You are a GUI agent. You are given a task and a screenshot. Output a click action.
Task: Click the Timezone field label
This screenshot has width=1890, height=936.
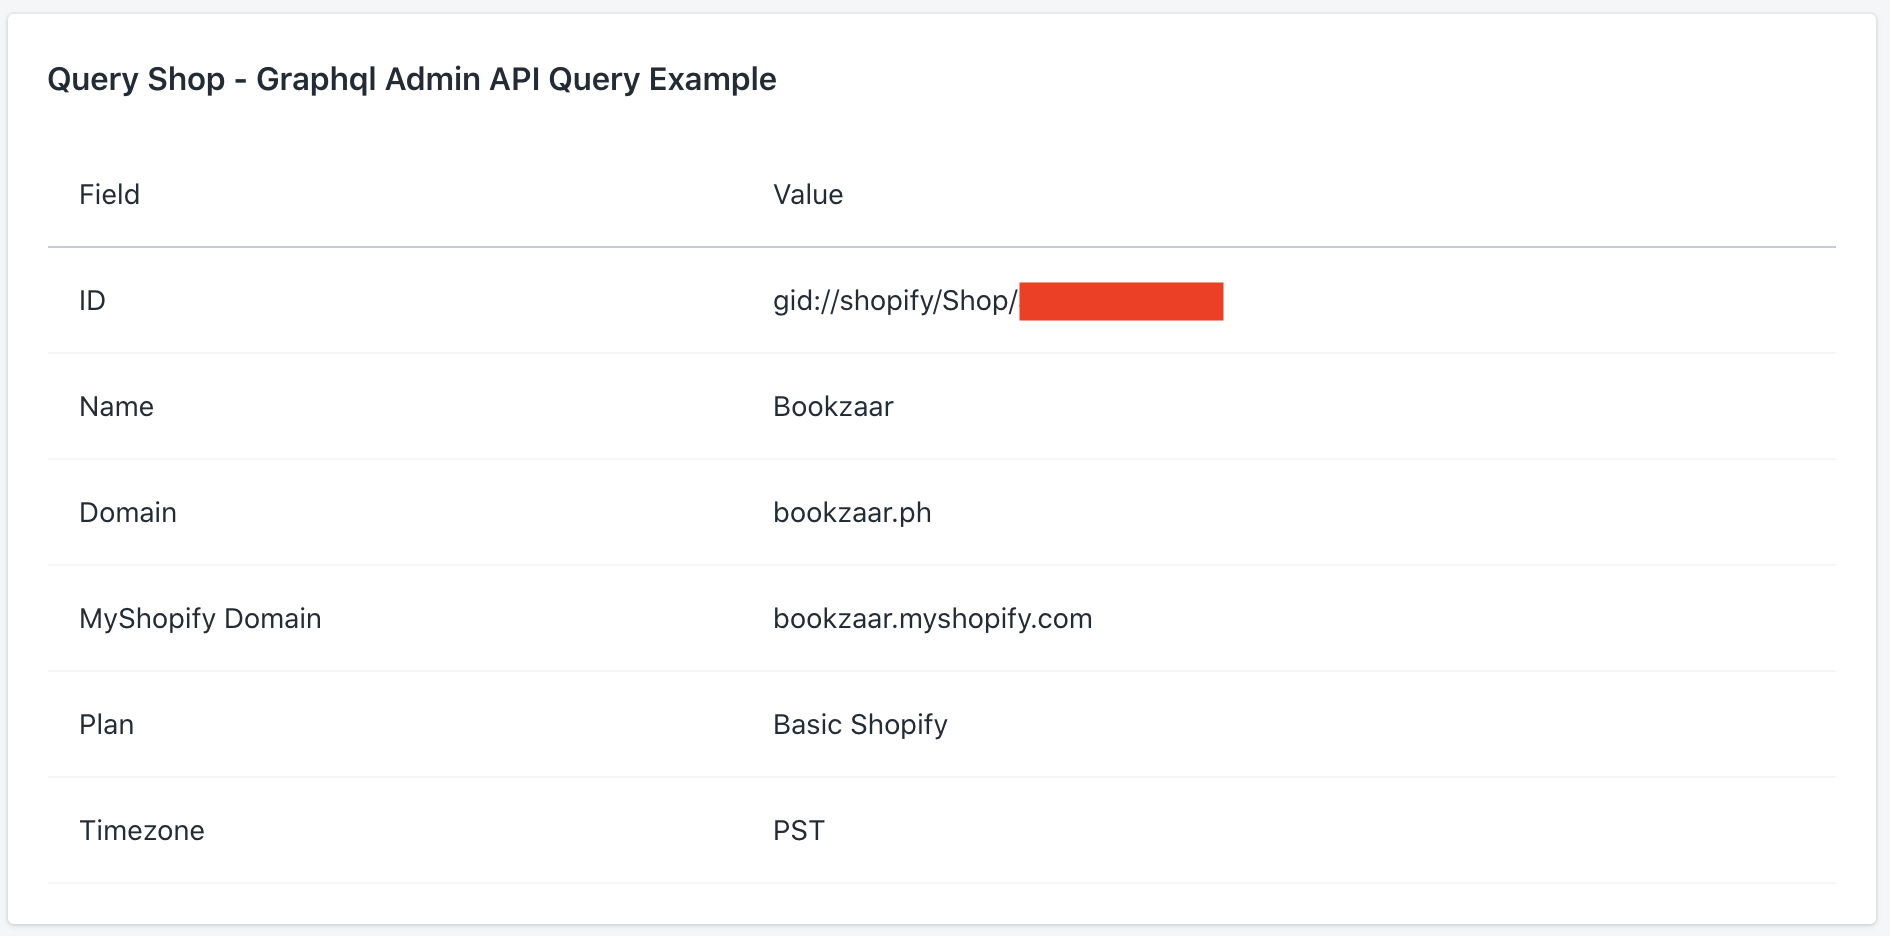[142, 830]
